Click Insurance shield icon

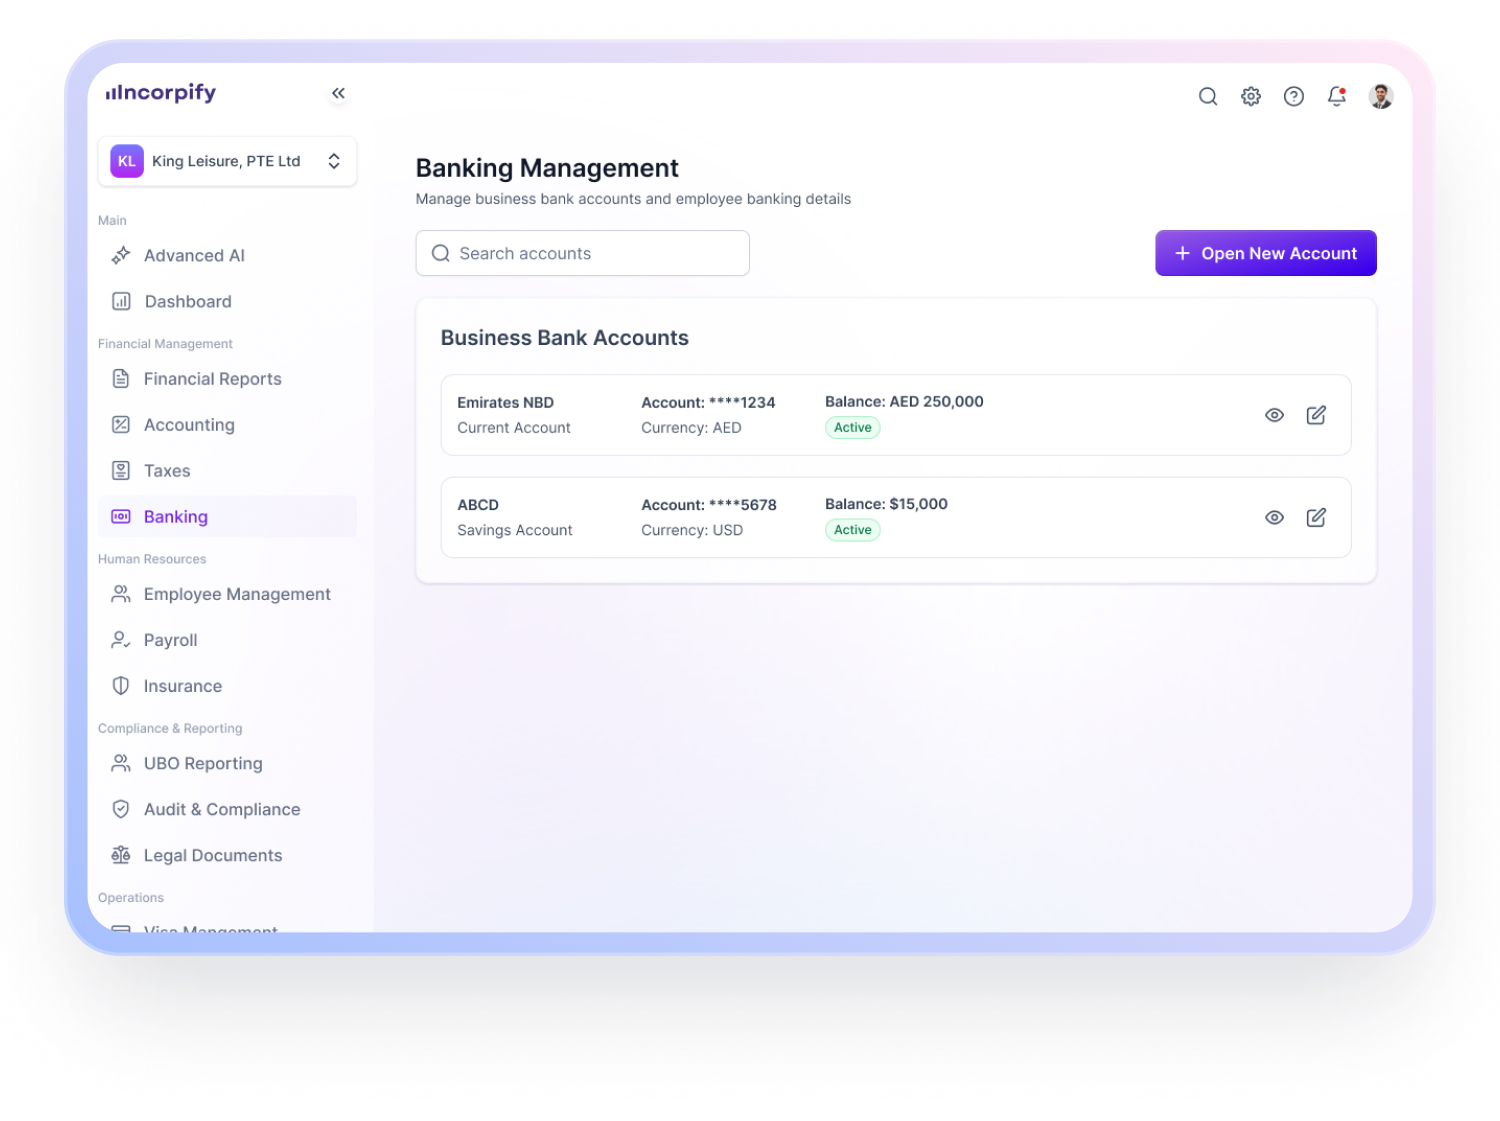pyautogui.click(x=121, y=686)
